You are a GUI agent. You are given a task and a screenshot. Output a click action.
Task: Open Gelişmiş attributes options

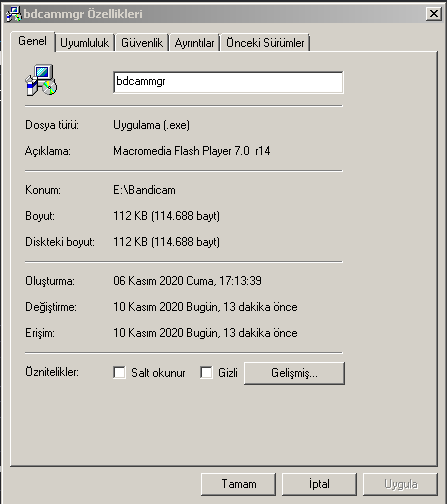(294, 373)
